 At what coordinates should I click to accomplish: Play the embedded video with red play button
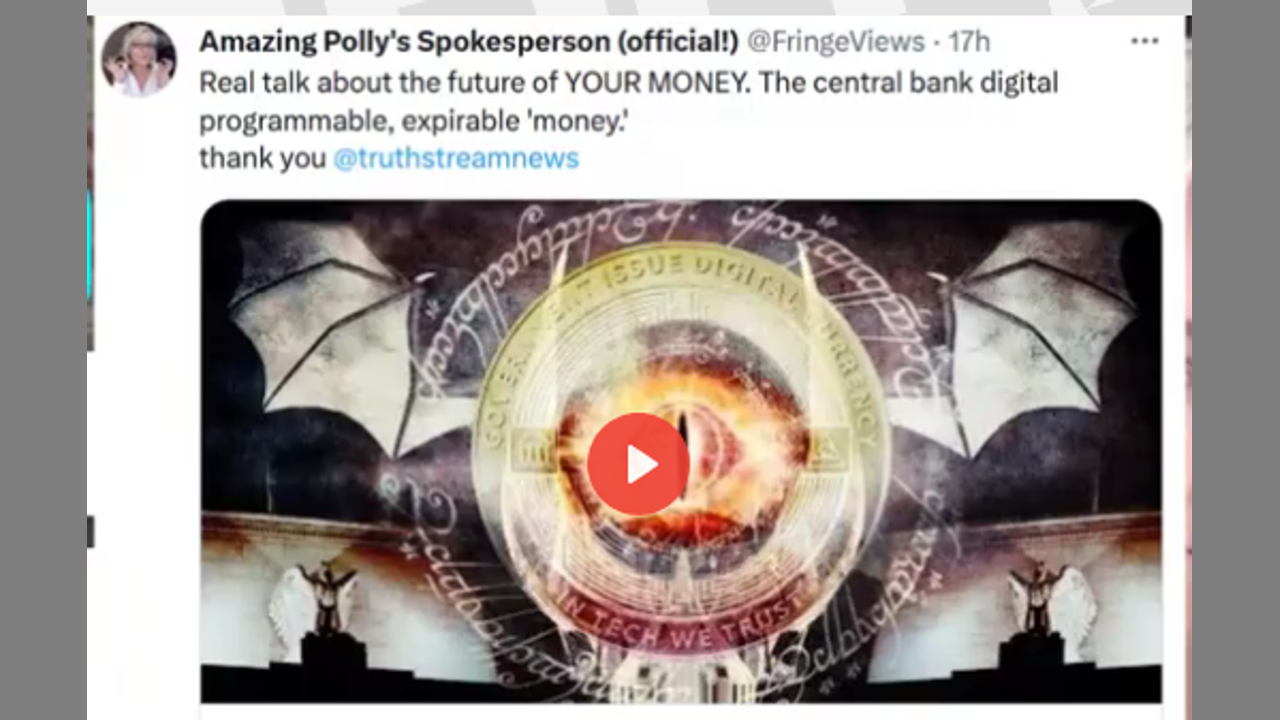pos(638,464)
